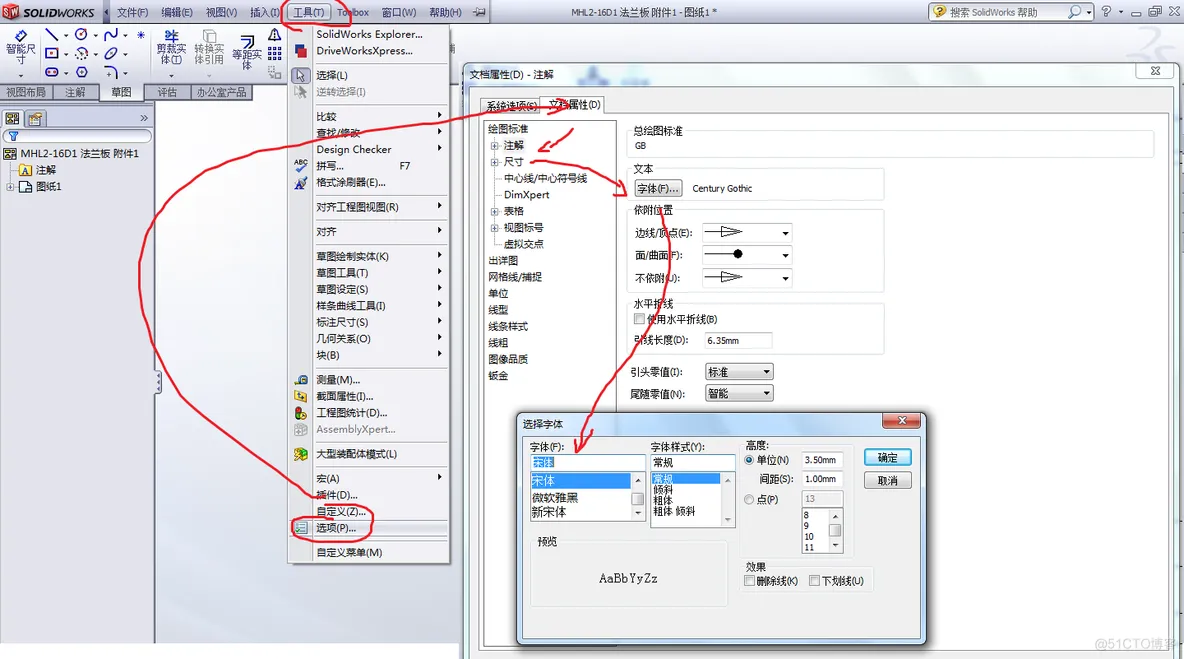
Task: Select the Corner Rectangle tool
Action: pos(51,54)
